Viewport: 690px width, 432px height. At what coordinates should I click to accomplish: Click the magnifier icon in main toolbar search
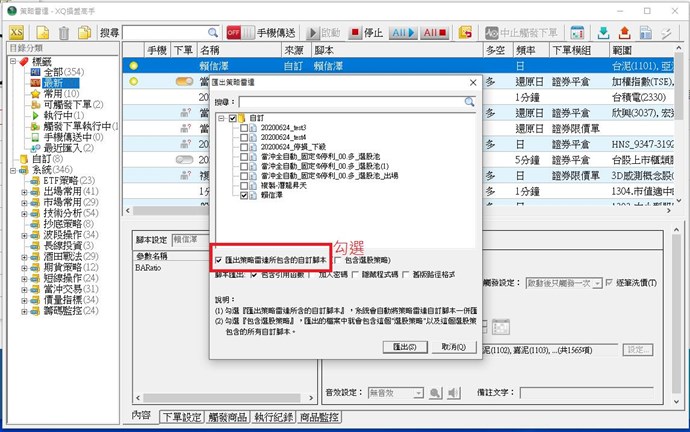pos(213,33)
